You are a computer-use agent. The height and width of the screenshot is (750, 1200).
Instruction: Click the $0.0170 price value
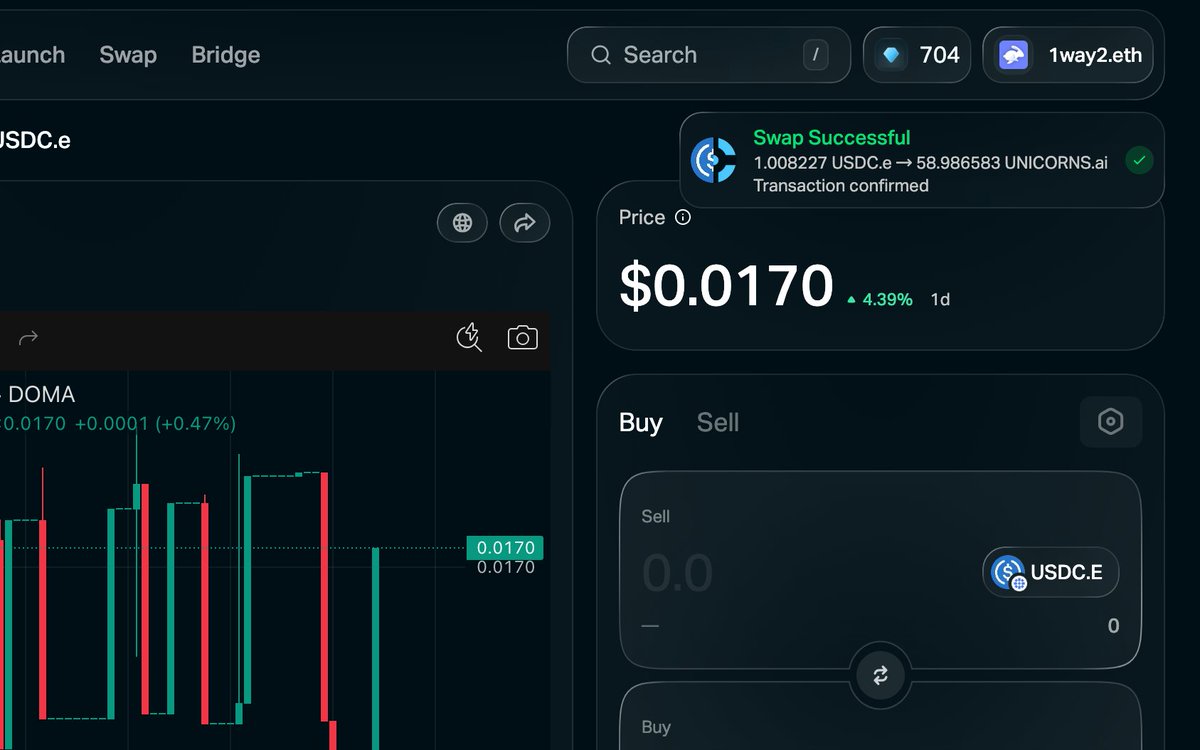[726, 286]
